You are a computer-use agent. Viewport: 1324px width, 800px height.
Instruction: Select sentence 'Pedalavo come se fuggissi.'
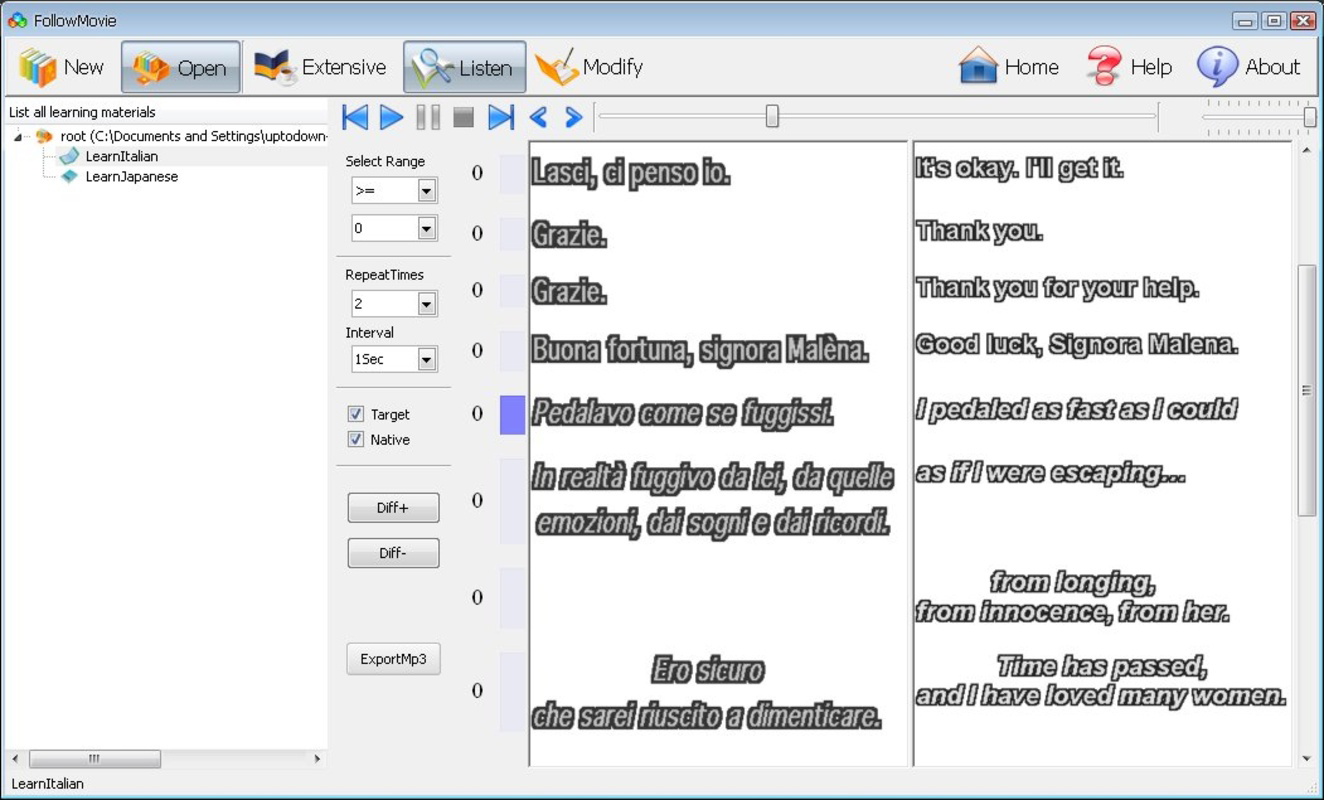(x=683, y=412)
